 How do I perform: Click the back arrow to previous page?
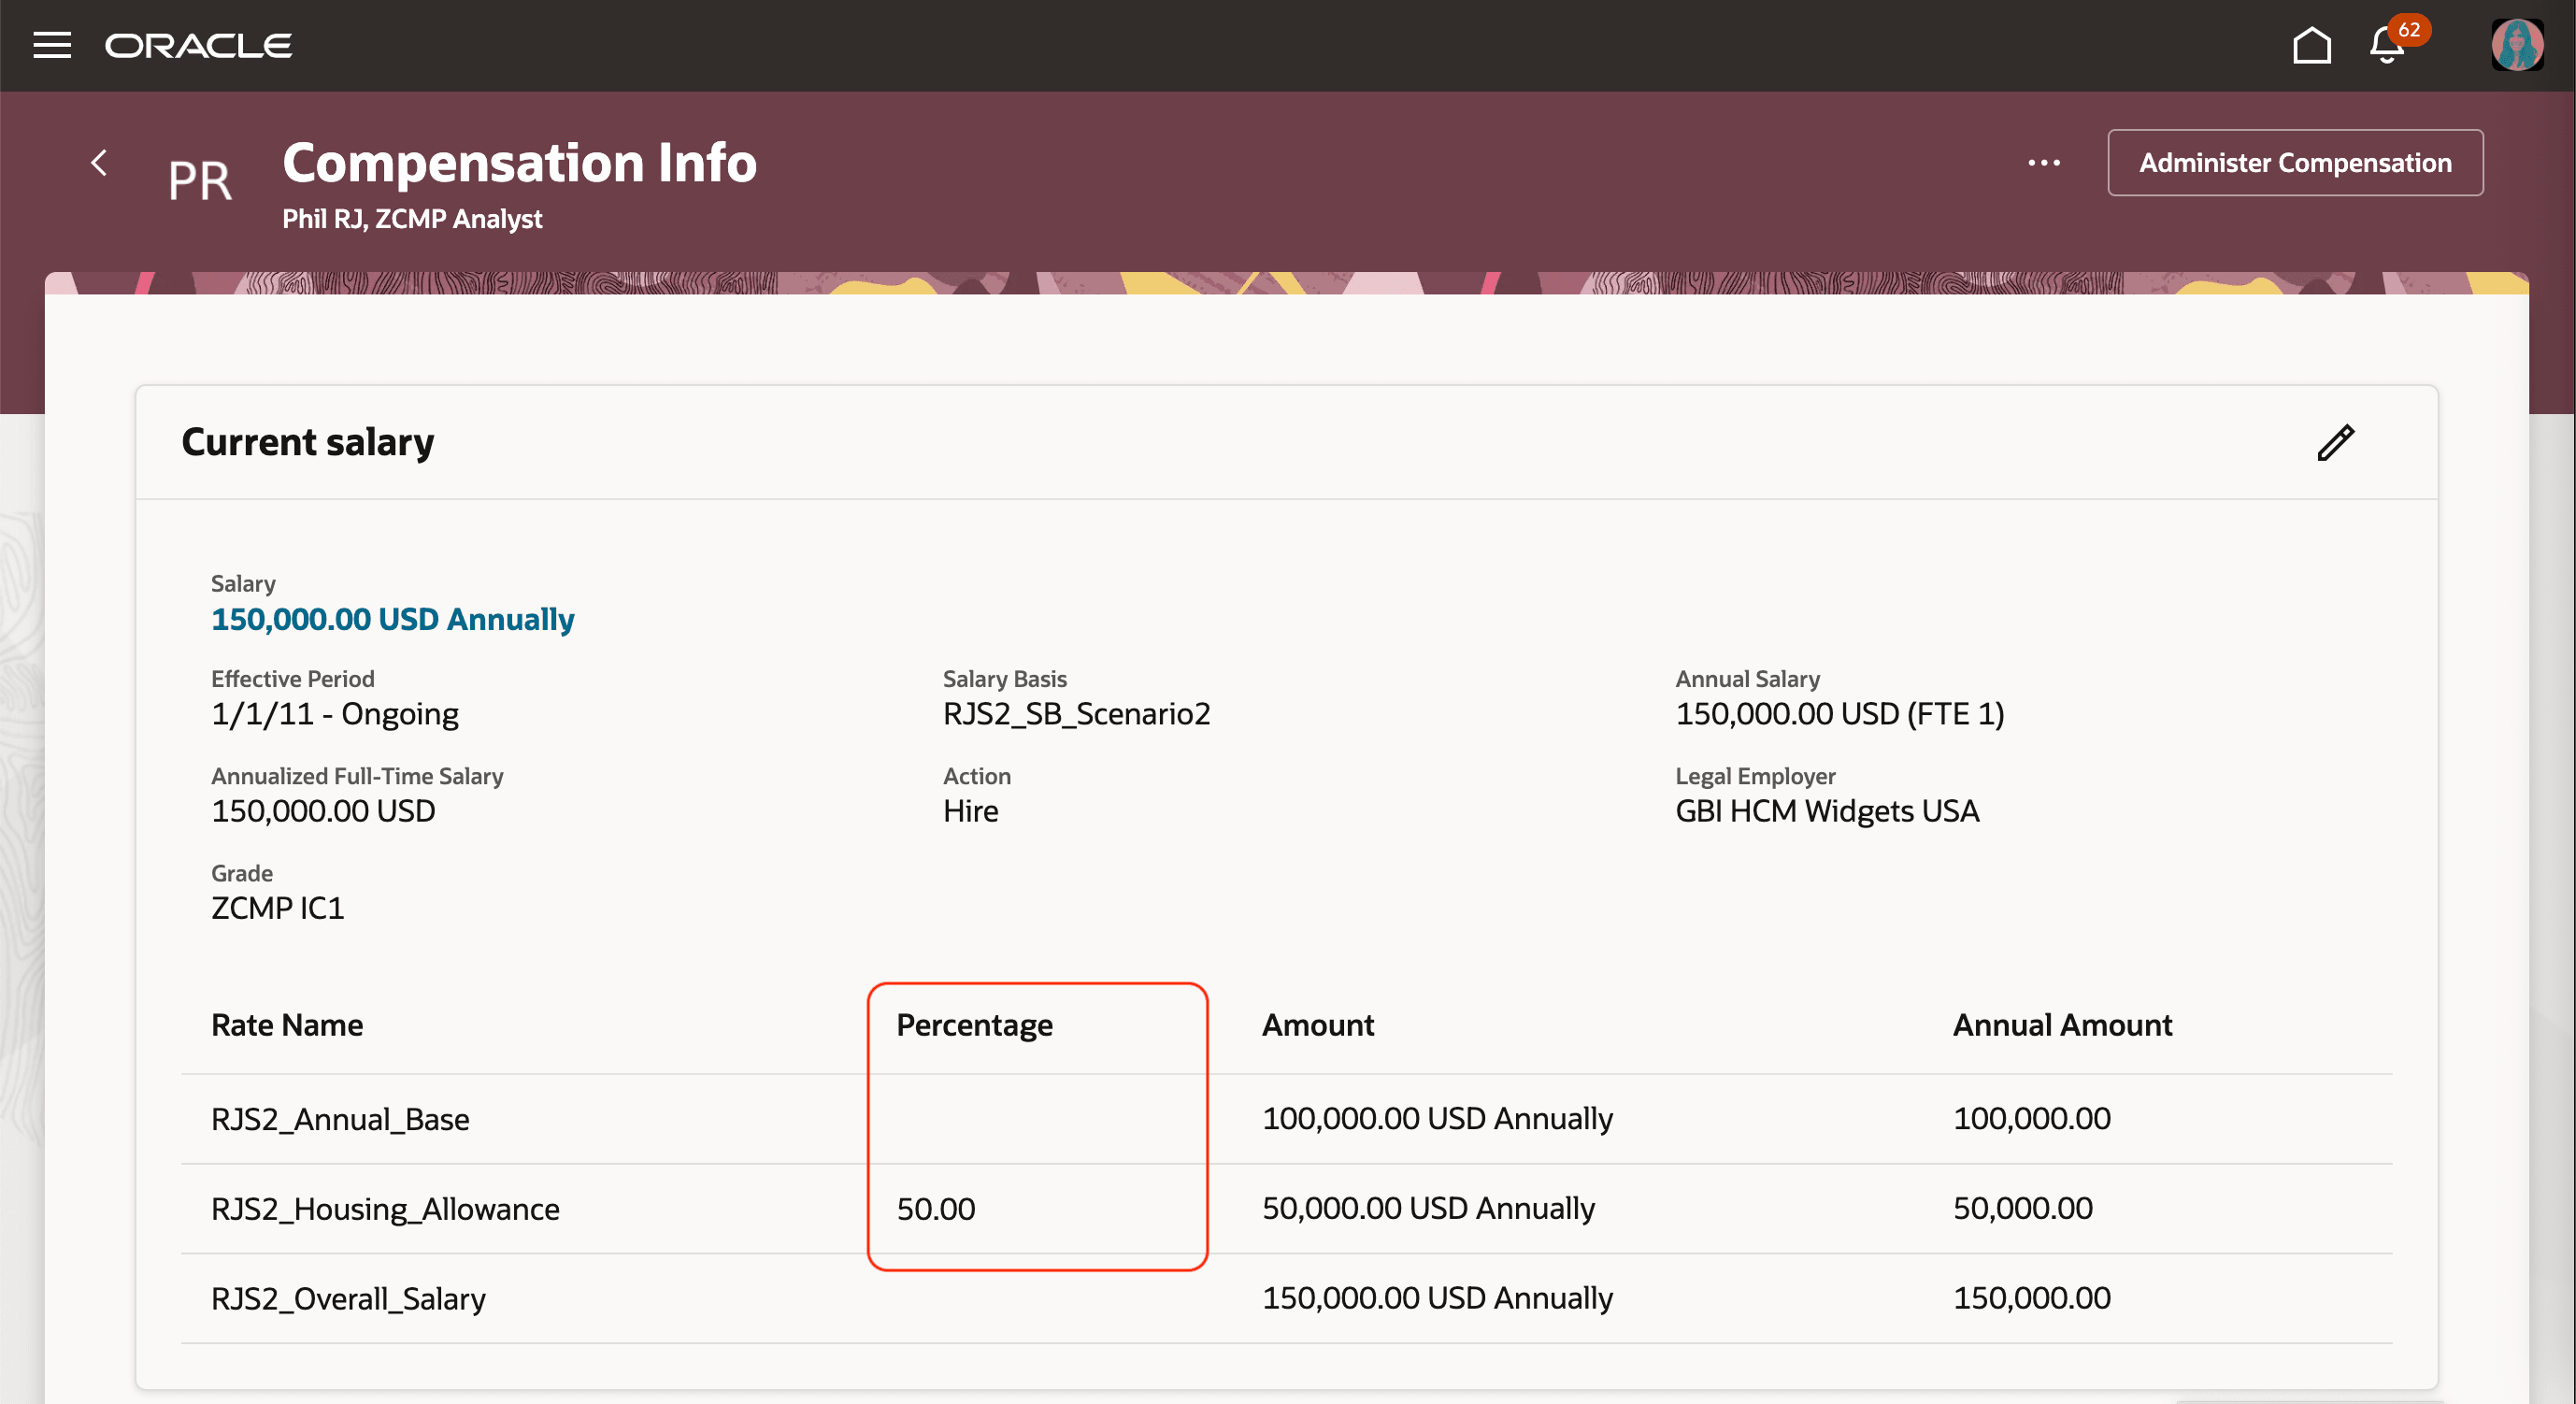99,163
